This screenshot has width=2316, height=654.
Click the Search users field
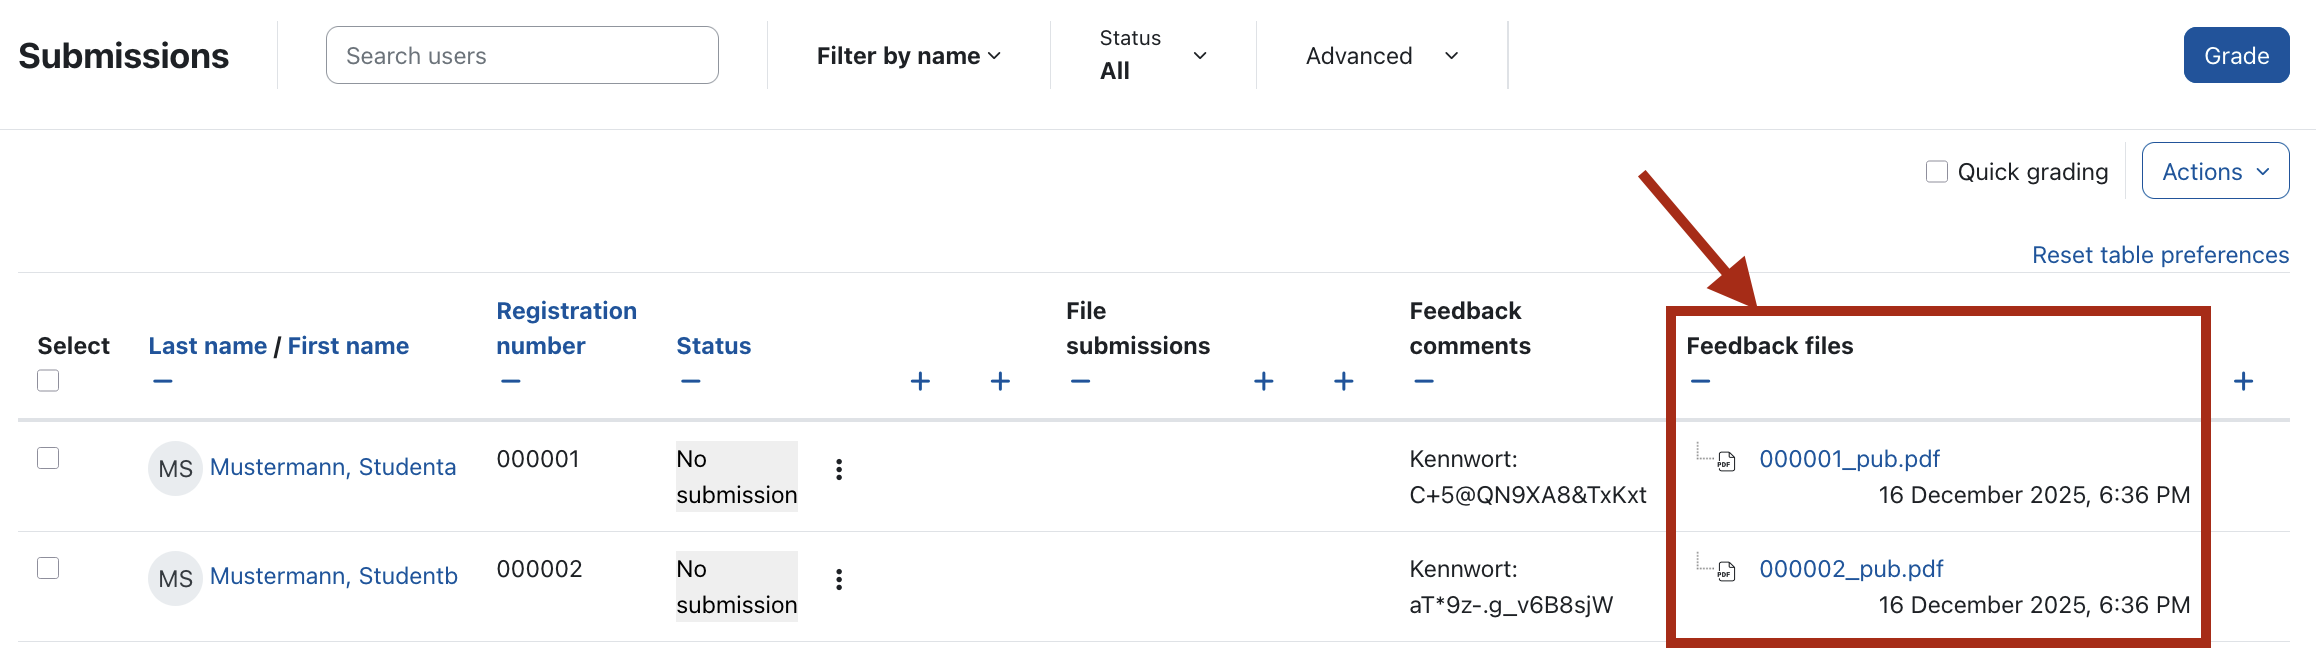click(x=522, y=56)
